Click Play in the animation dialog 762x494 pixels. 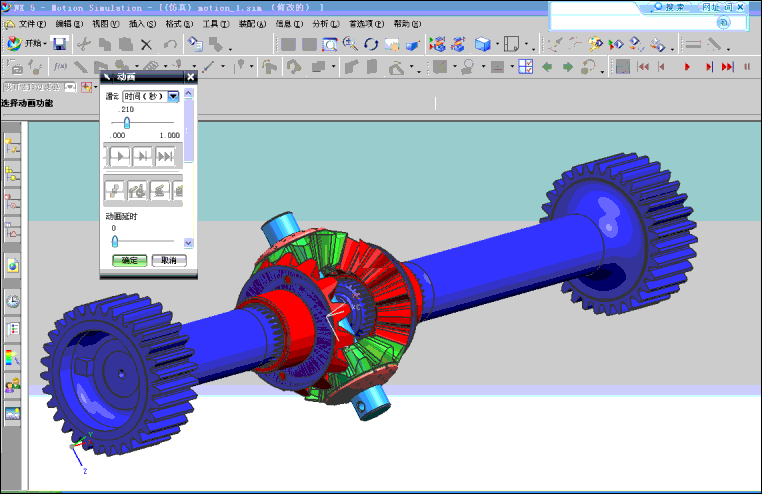click(x=119, y=156)
